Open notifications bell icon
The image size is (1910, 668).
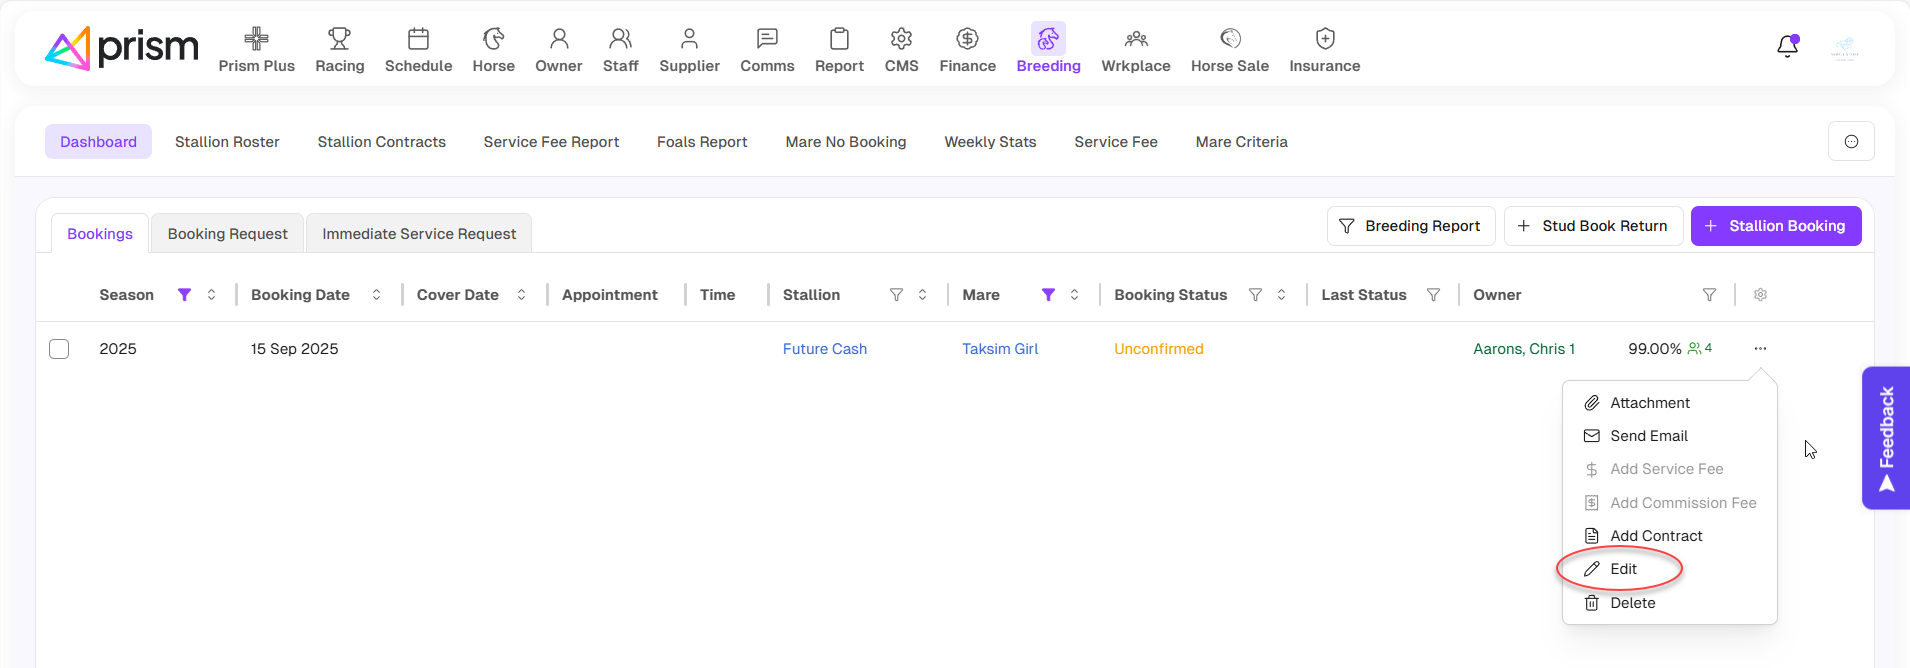pyautogui.click(x=1787, y=47)
